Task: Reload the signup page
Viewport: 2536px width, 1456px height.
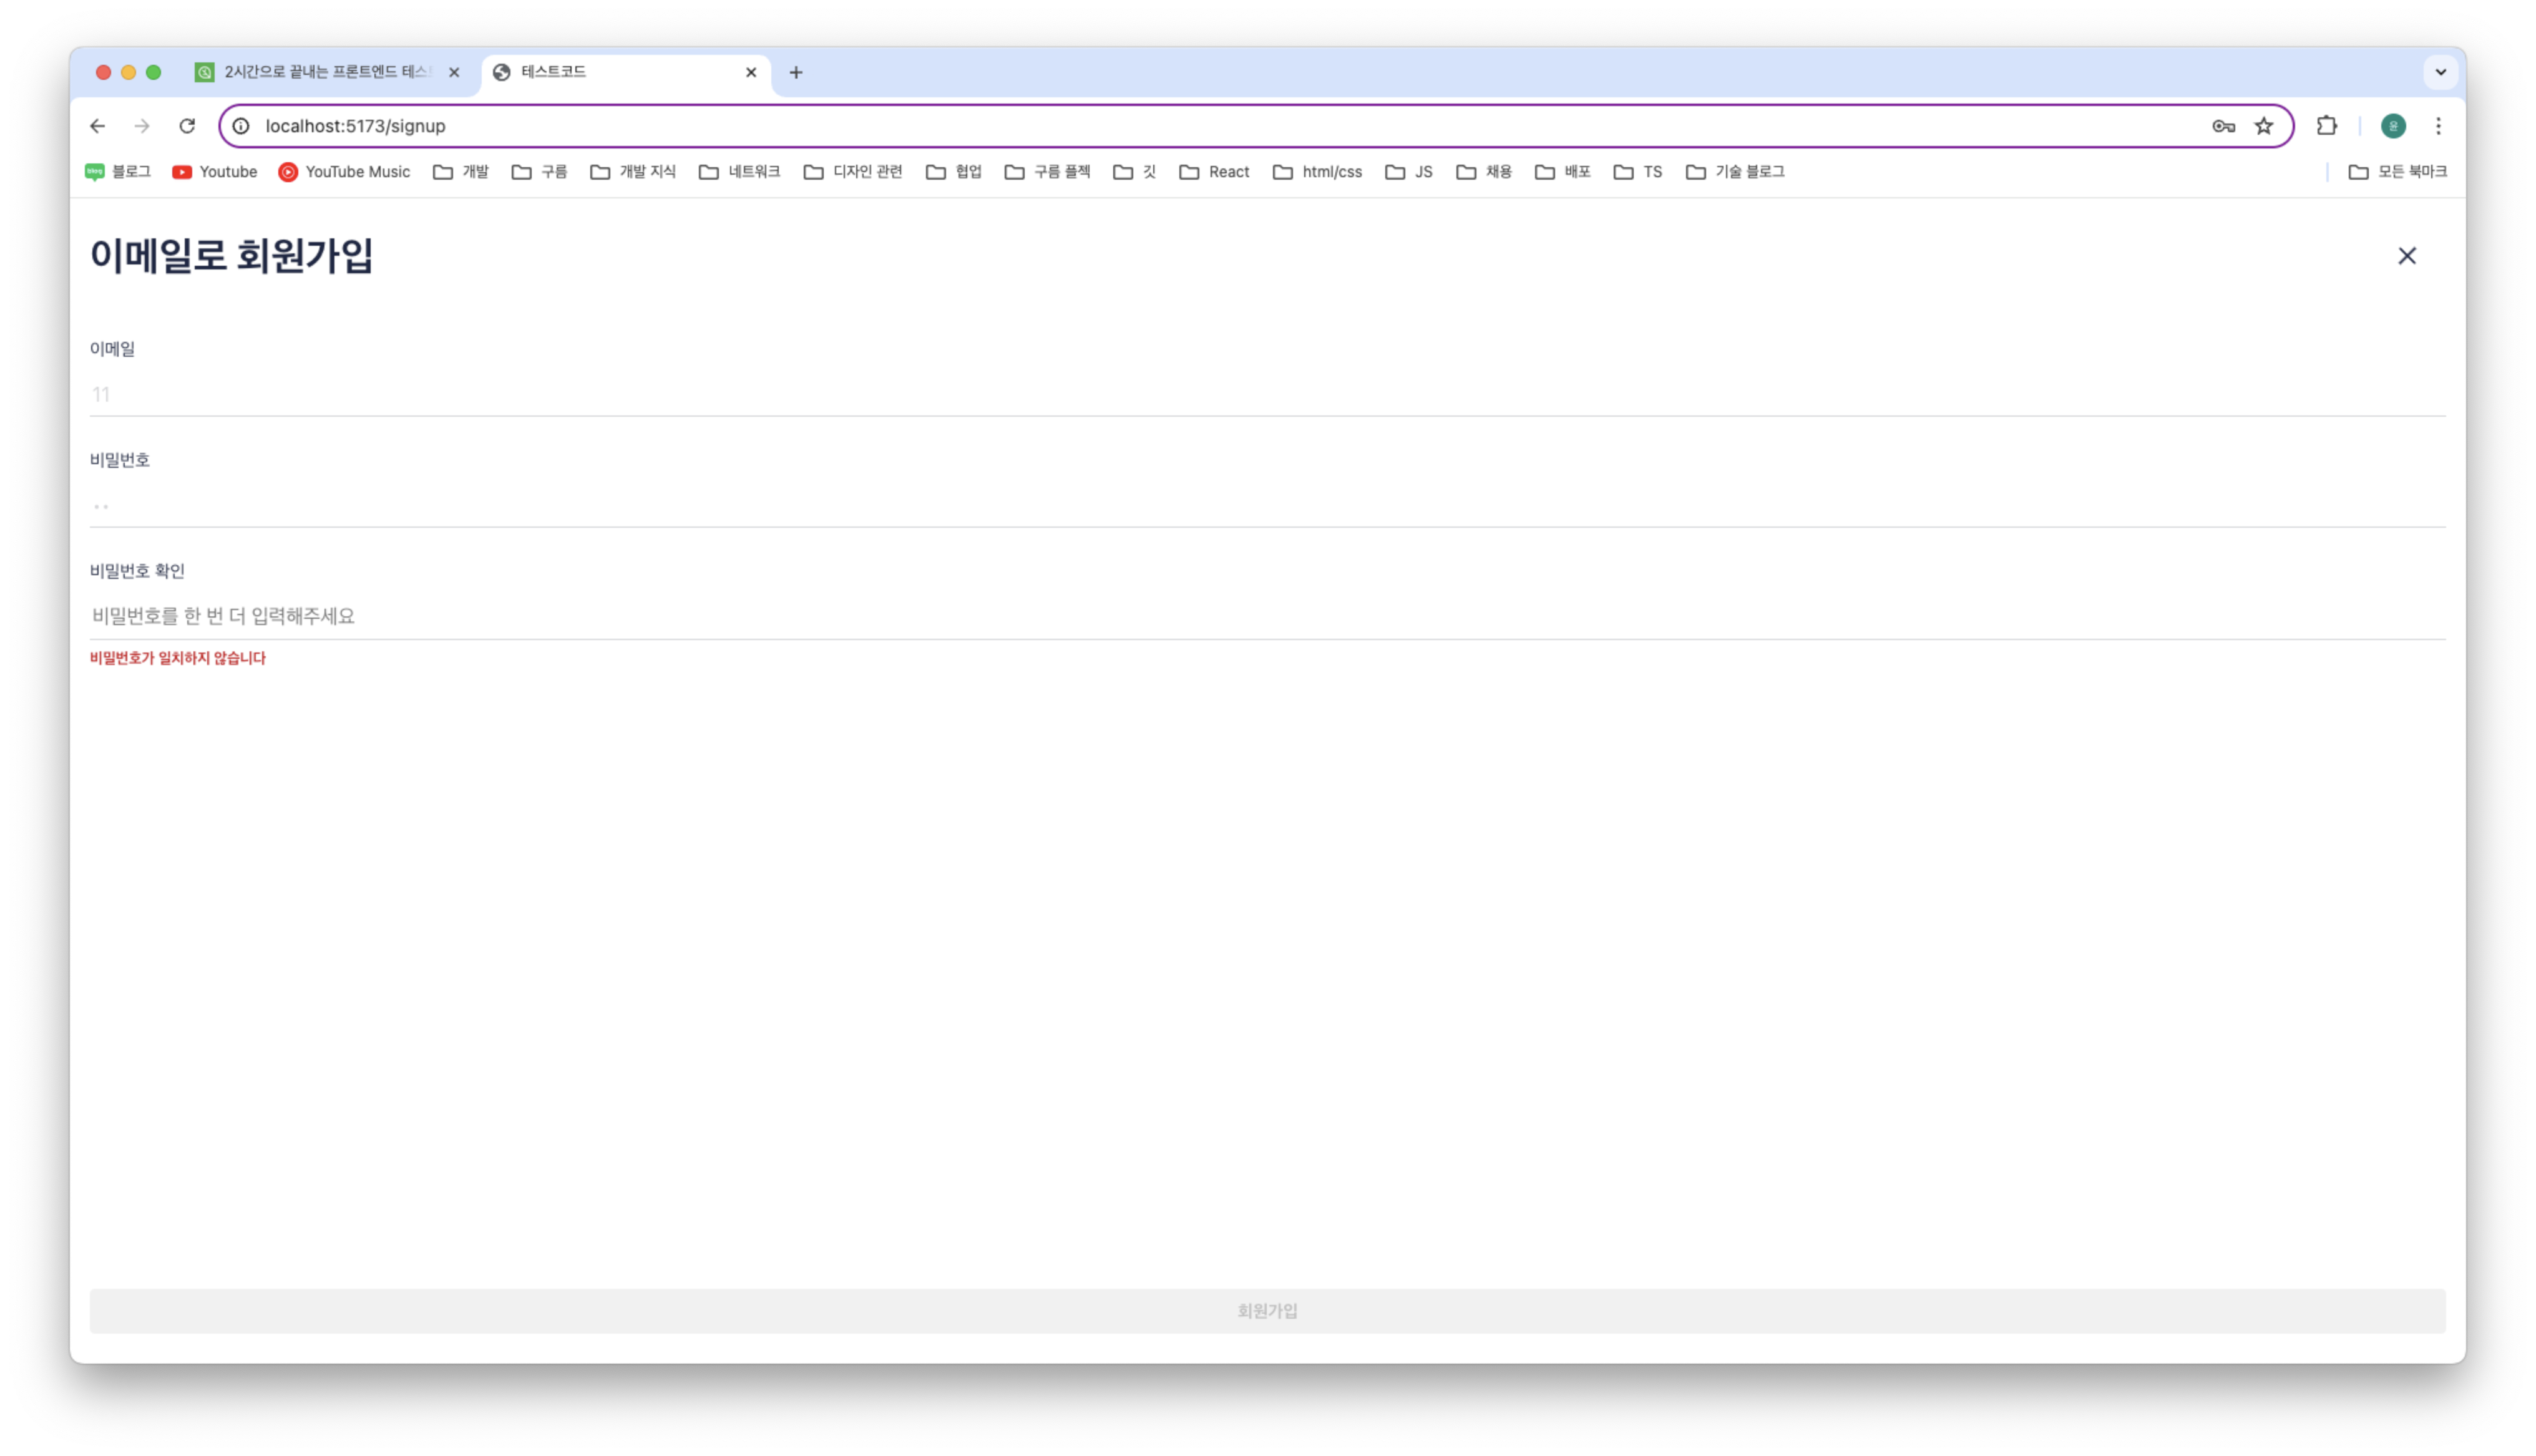Action: point(187,126)
